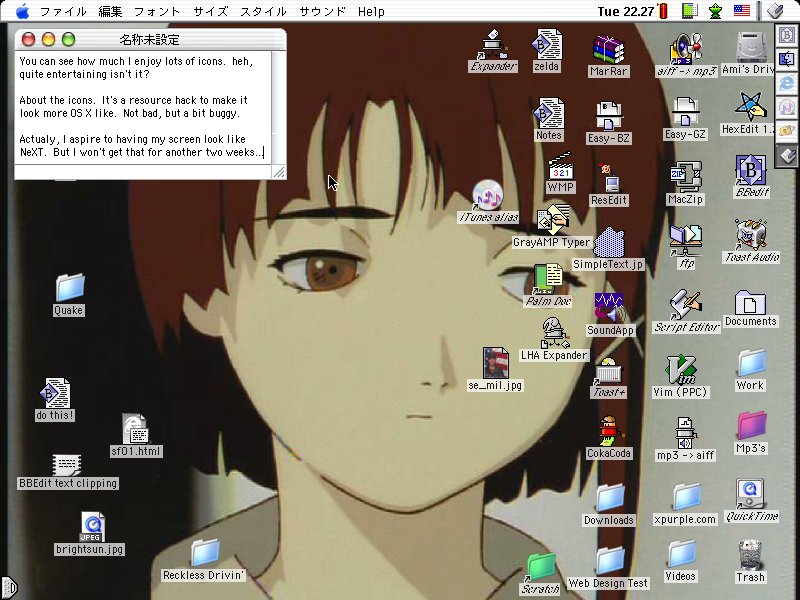
Task: Open the スタイル menu
Action: point(263,11)
